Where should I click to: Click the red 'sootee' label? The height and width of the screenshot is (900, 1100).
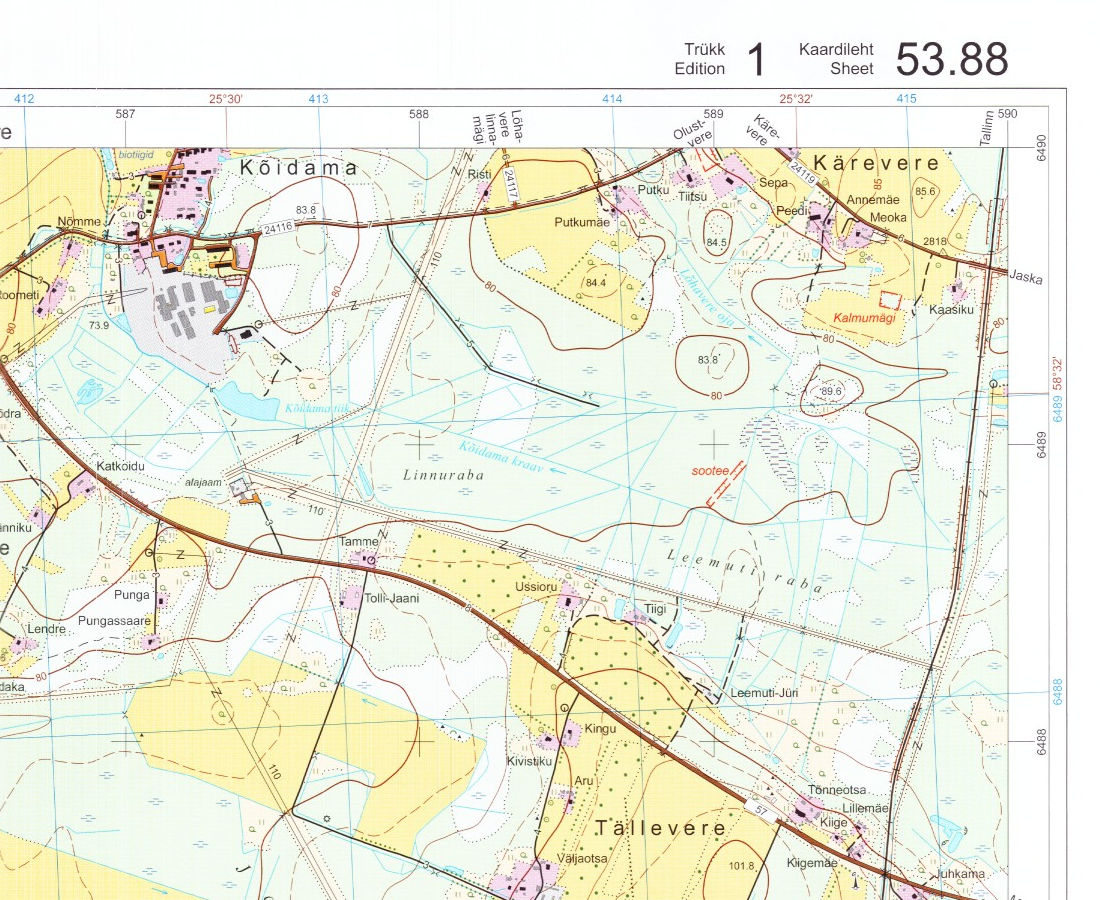(x=710, y=471)
